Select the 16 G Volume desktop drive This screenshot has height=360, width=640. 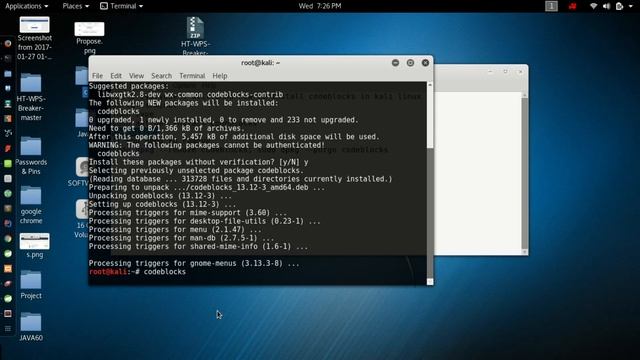(x=82, y=219)
